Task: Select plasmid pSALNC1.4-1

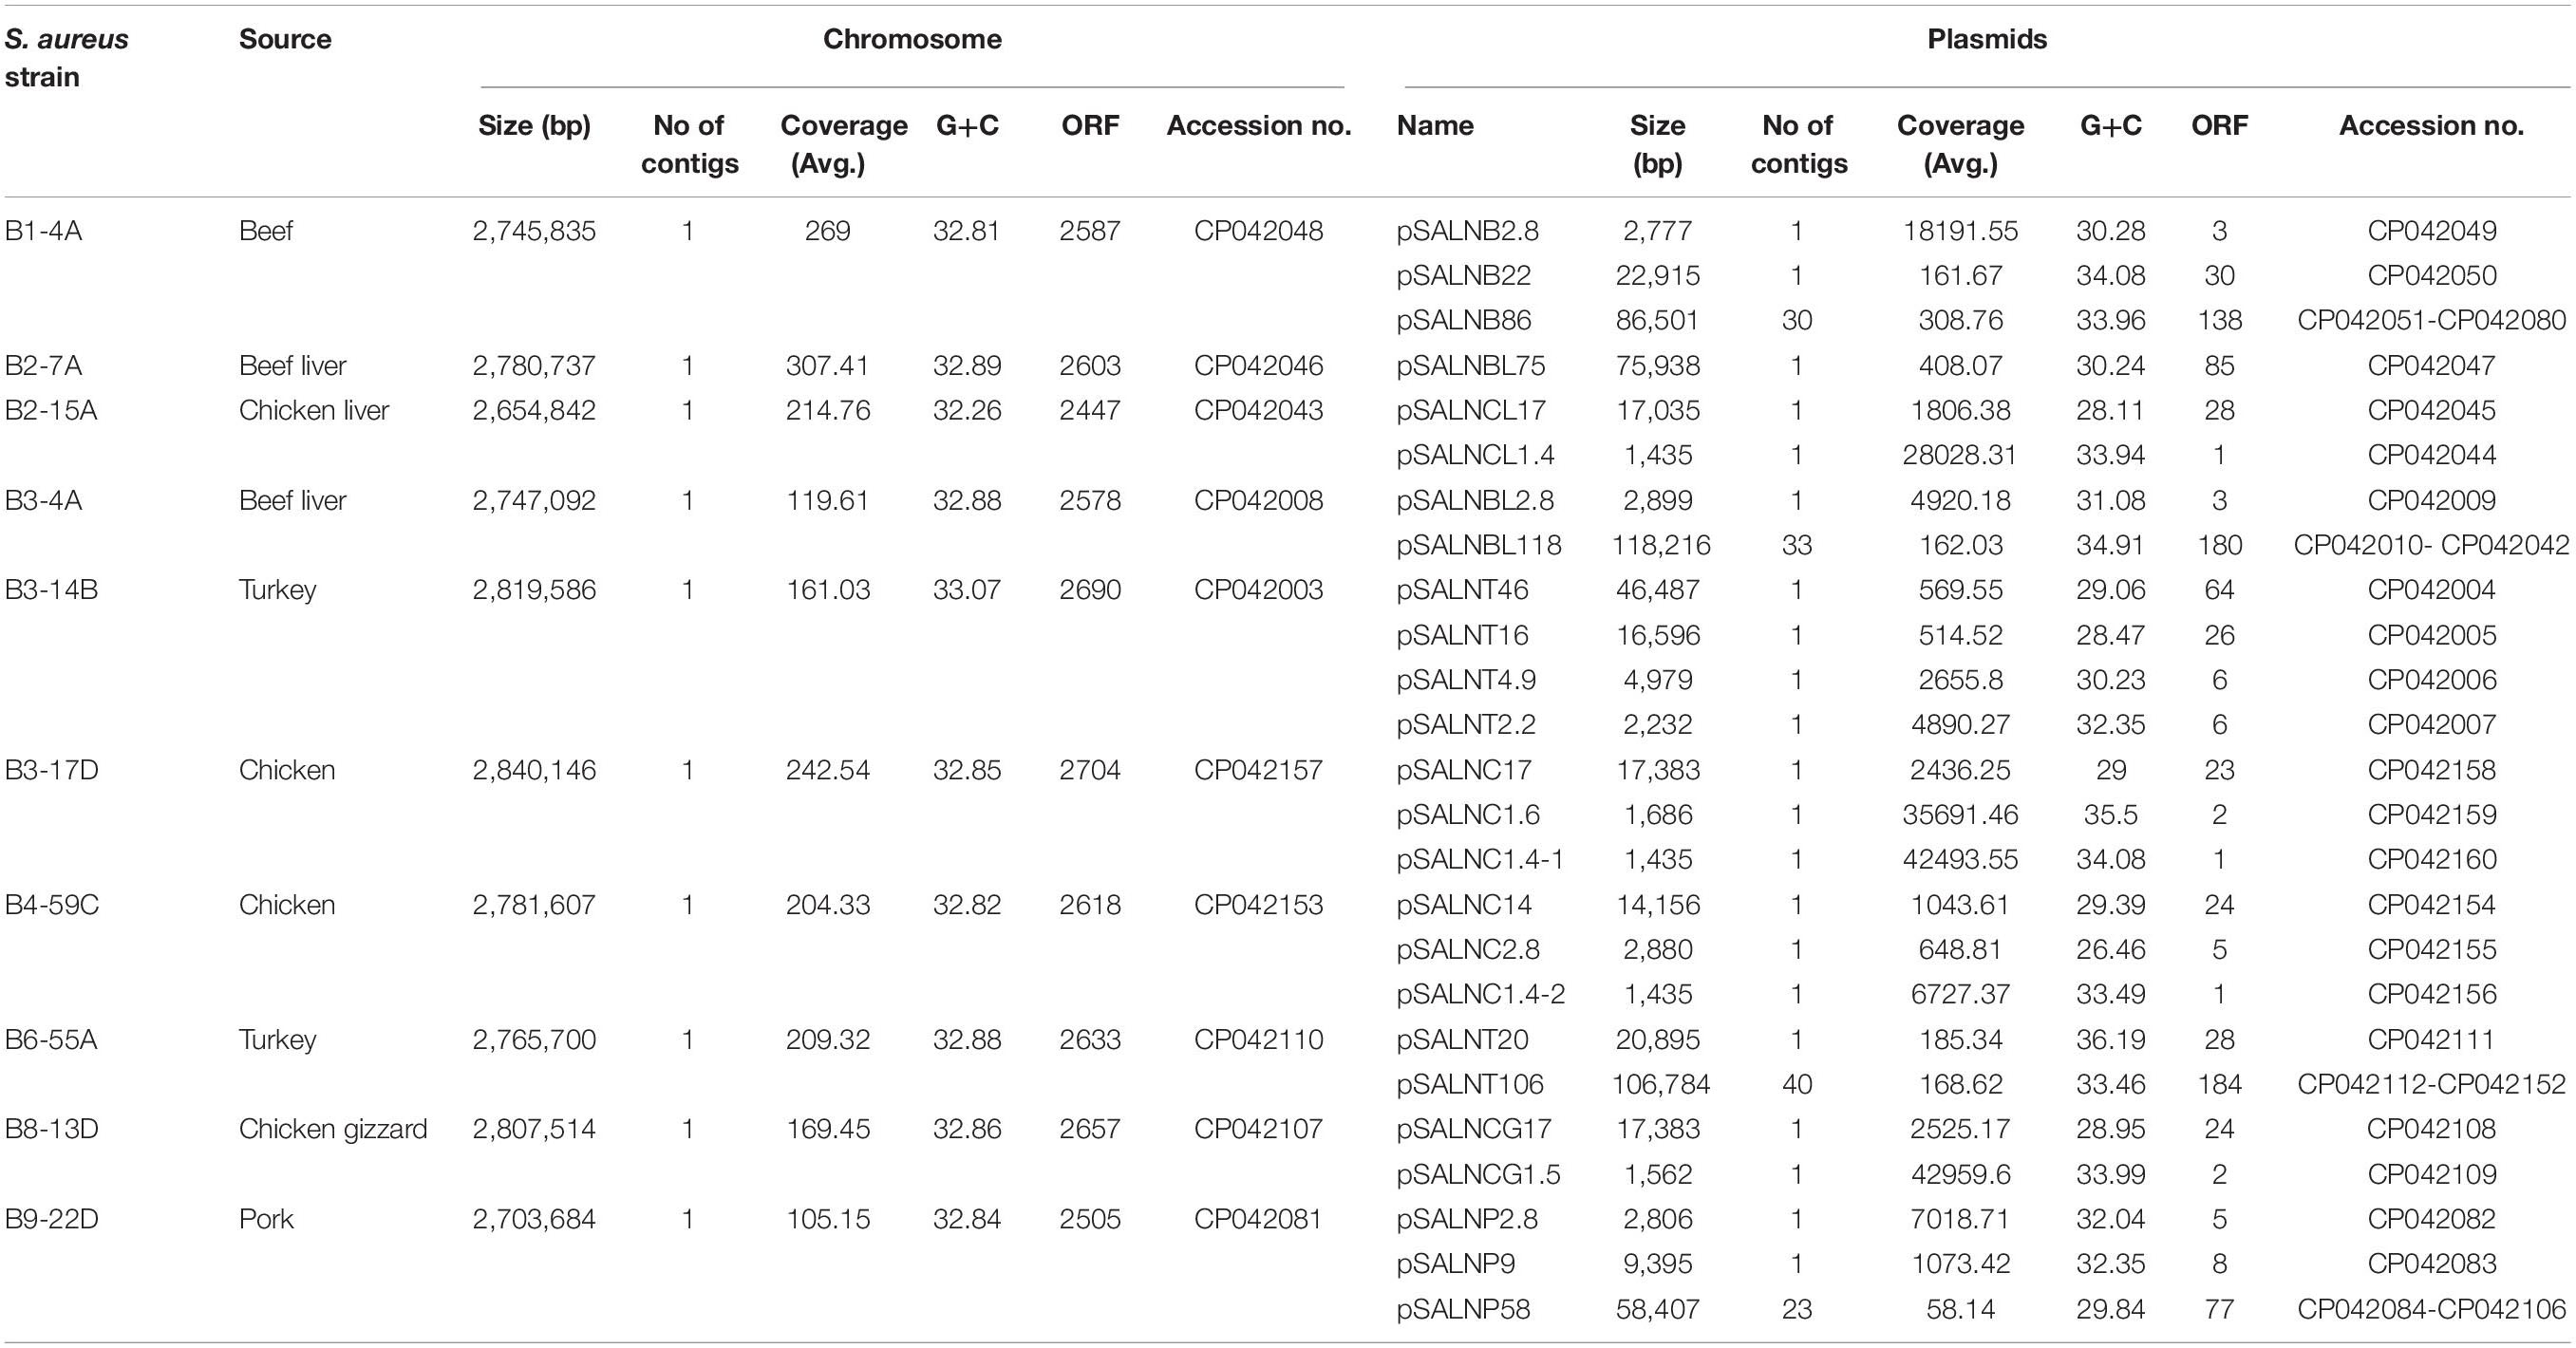Action: coord(1480,860)
